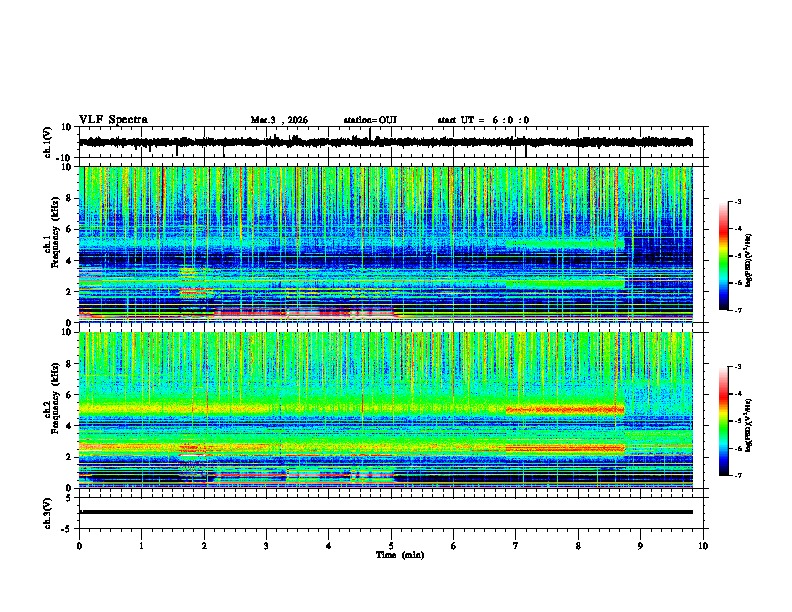Image resolution: width=792 pixels, height=612 pixels.
Task: Click the red low-frequency emission in ch.1 near minute 4
Action: (x=303, y=313)
